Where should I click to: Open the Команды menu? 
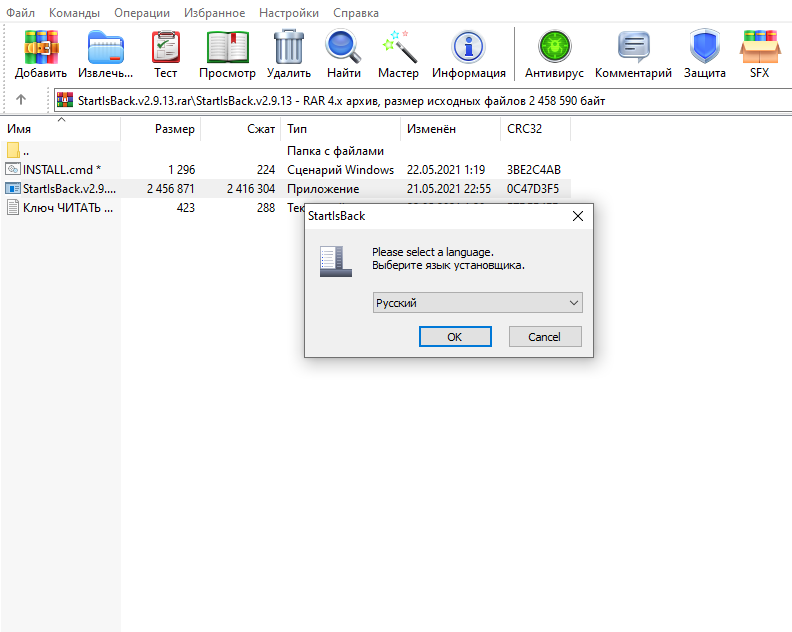[x=74, y=13]
